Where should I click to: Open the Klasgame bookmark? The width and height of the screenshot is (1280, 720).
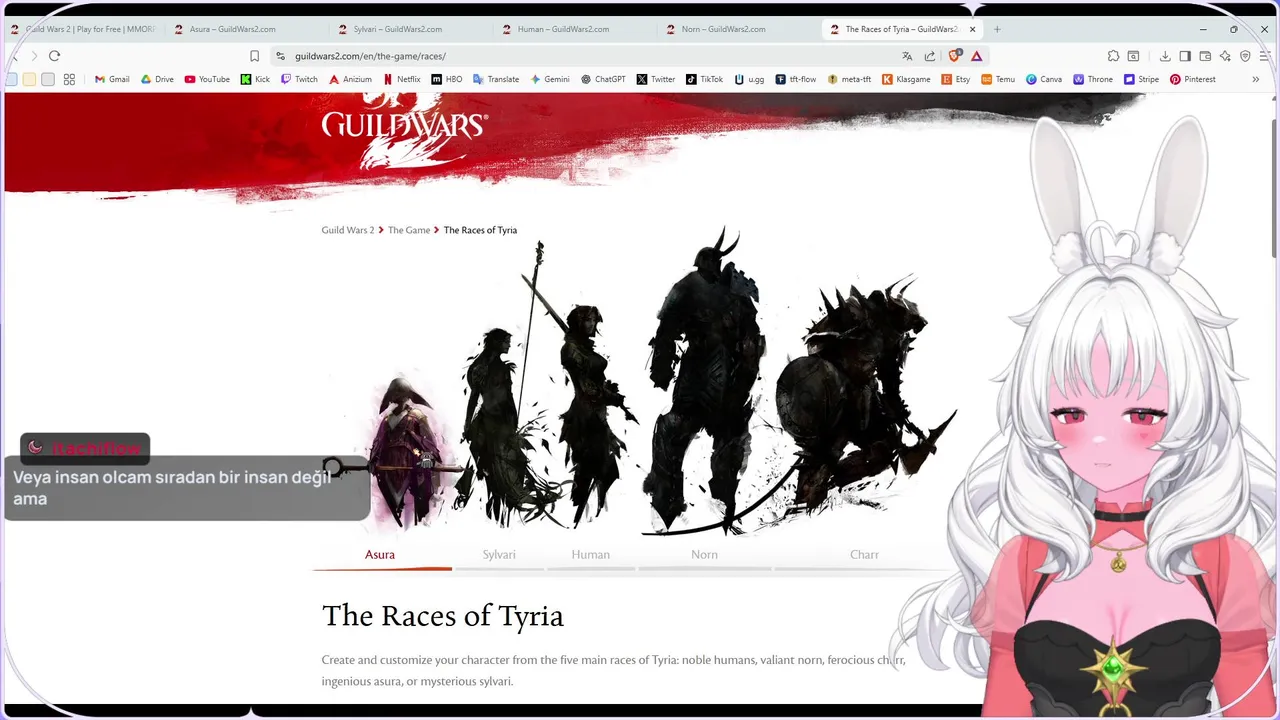pos(906,79)
